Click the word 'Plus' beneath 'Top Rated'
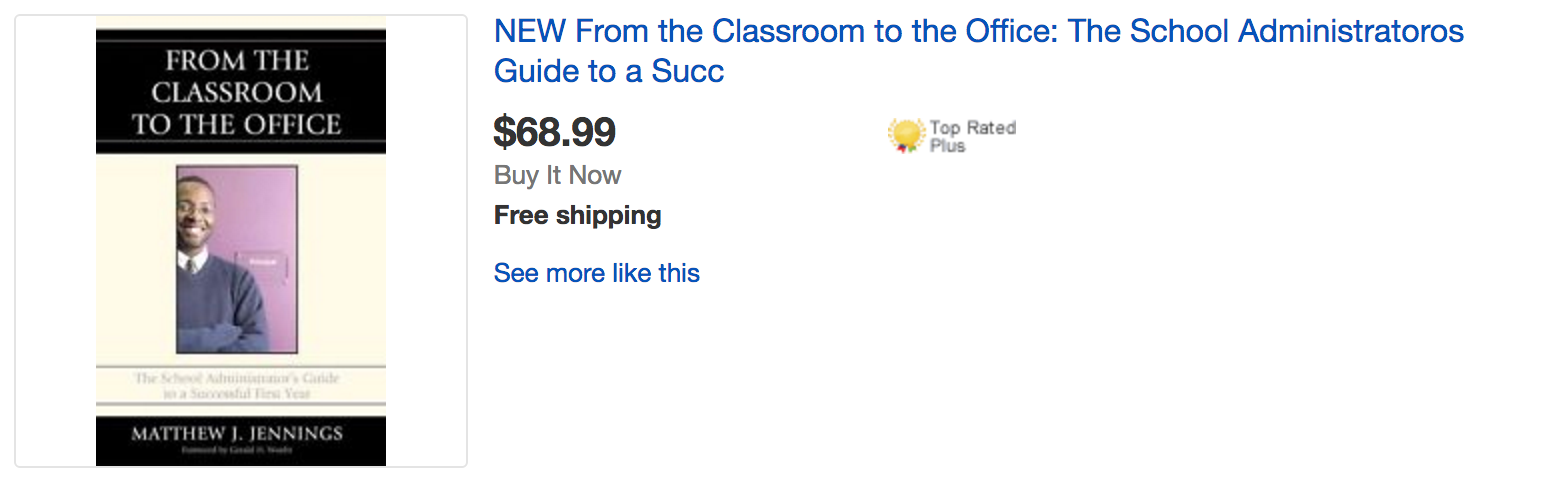The image size is (1548, 484). click(x=947, y=146)
